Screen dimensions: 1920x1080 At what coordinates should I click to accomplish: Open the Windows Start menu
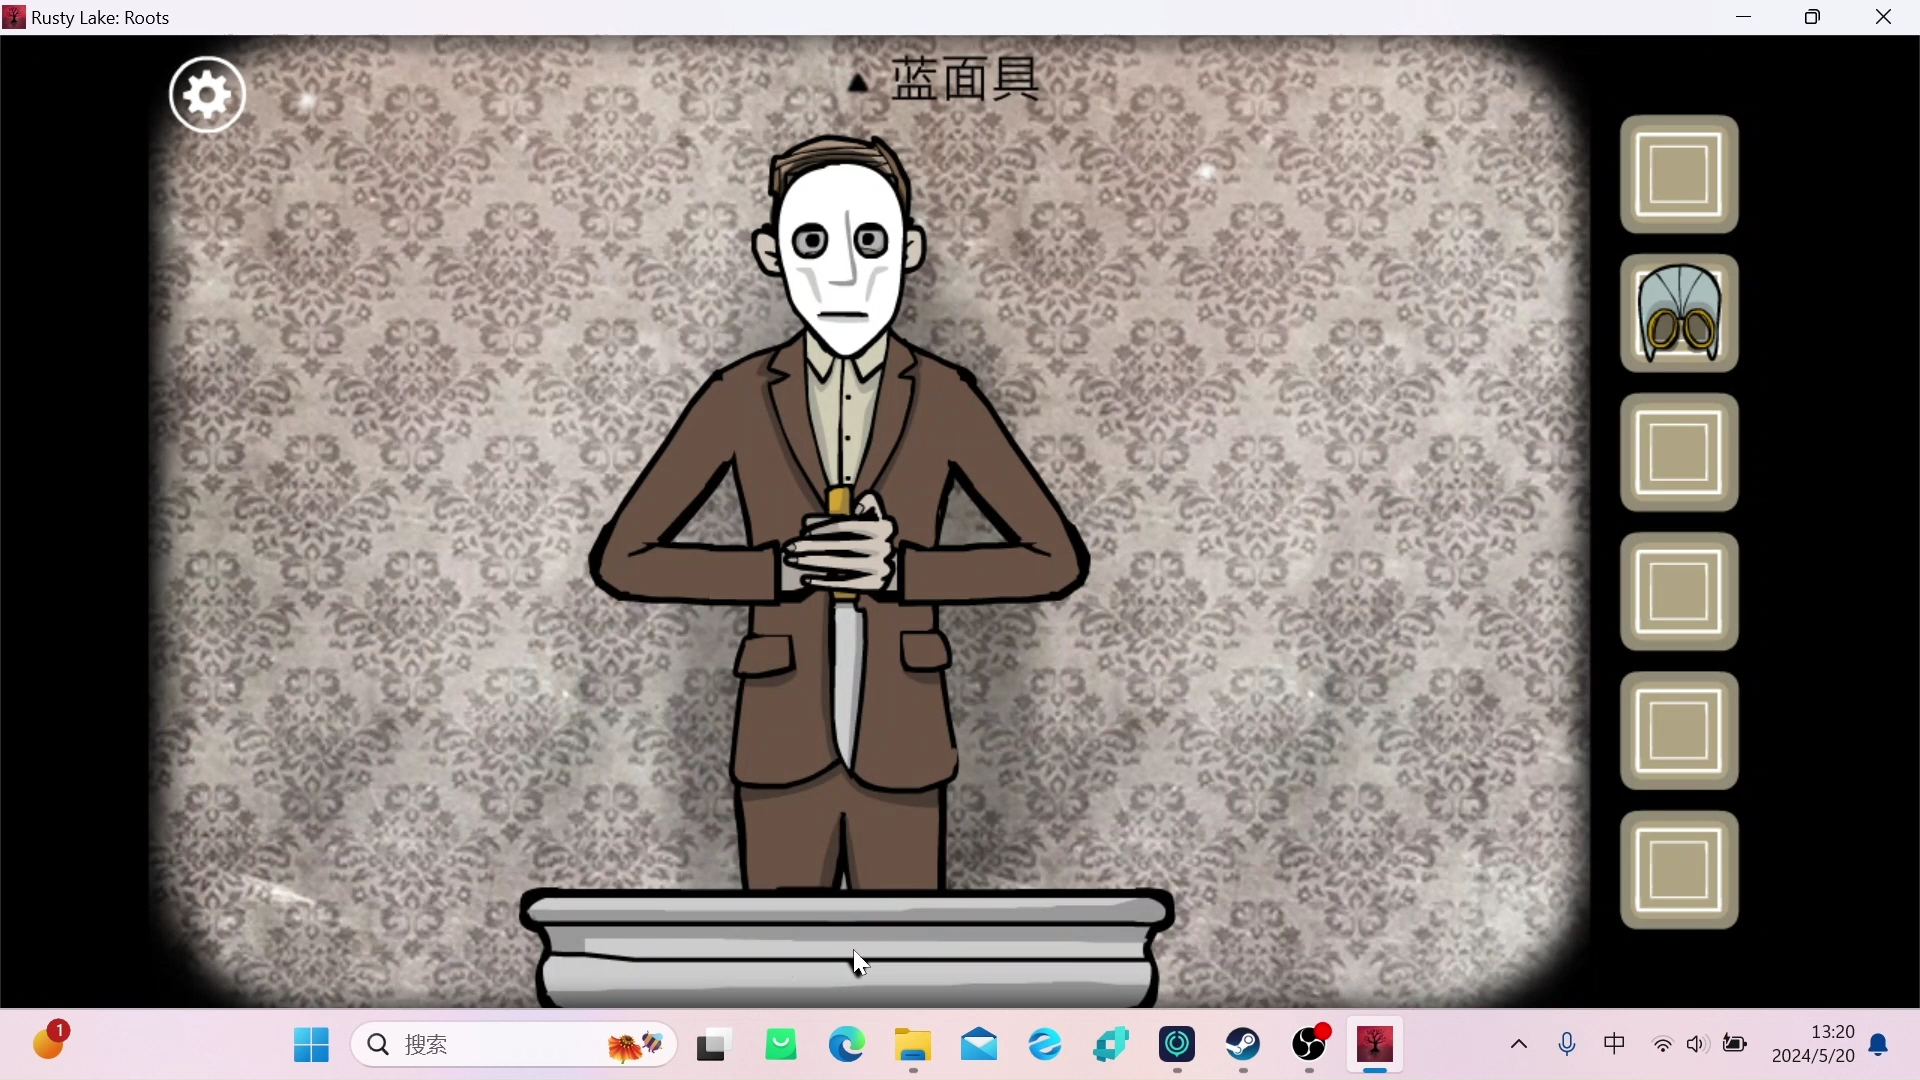click(312, 1045)
